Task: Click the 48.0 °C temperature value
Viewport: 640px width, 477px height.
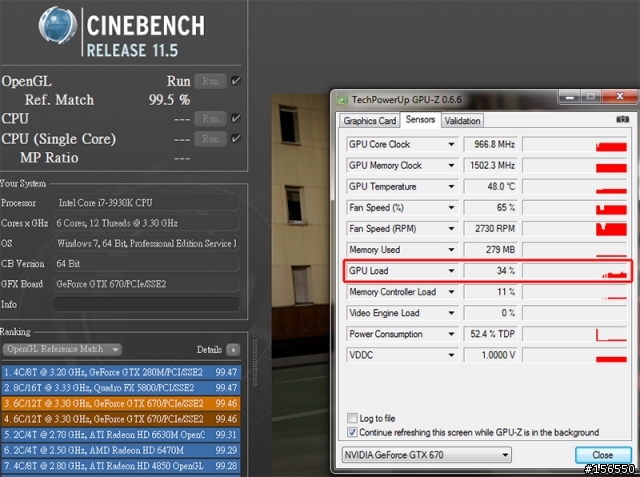Action: coord(491,186)
